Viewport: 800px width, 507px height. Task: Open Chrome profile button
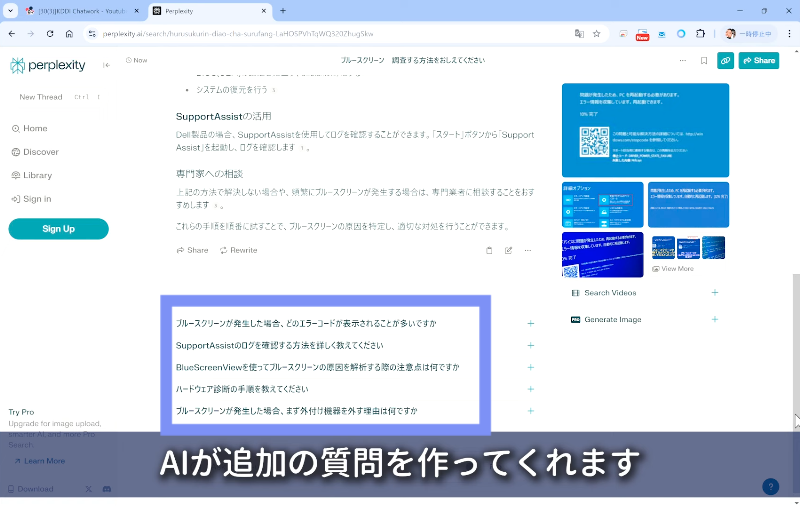[x=748, y=34]
